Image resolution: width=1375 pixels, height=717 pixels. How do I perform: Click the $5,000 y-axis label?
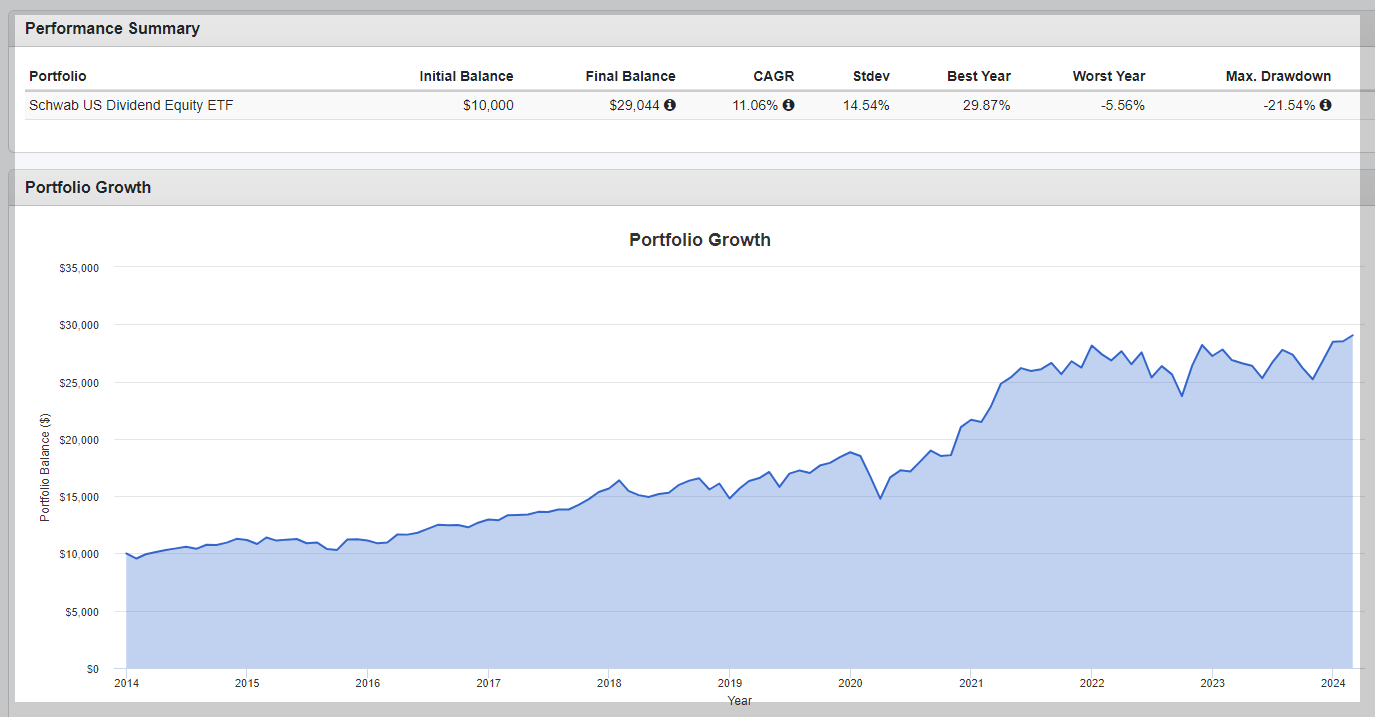click(x=81, y=612)
